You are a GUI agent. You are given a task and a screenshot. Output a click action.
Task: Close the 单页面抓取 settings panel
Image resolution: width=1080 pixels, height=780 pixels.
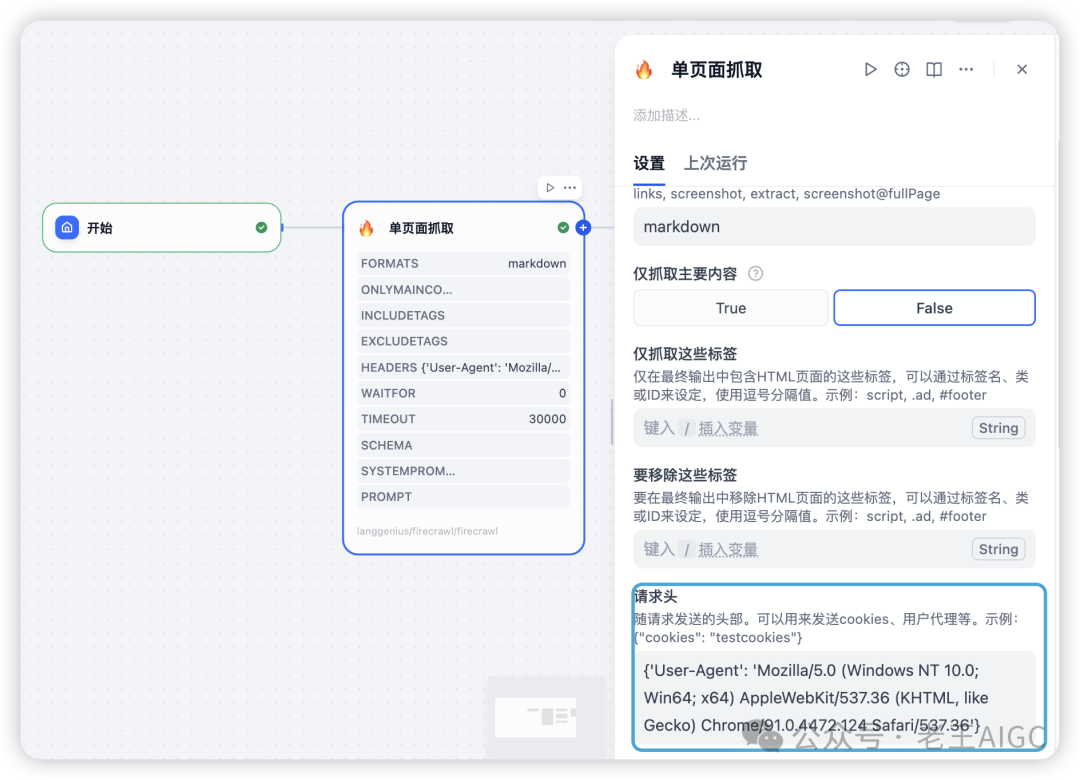pyautogui.click(x=1022, y=70)
